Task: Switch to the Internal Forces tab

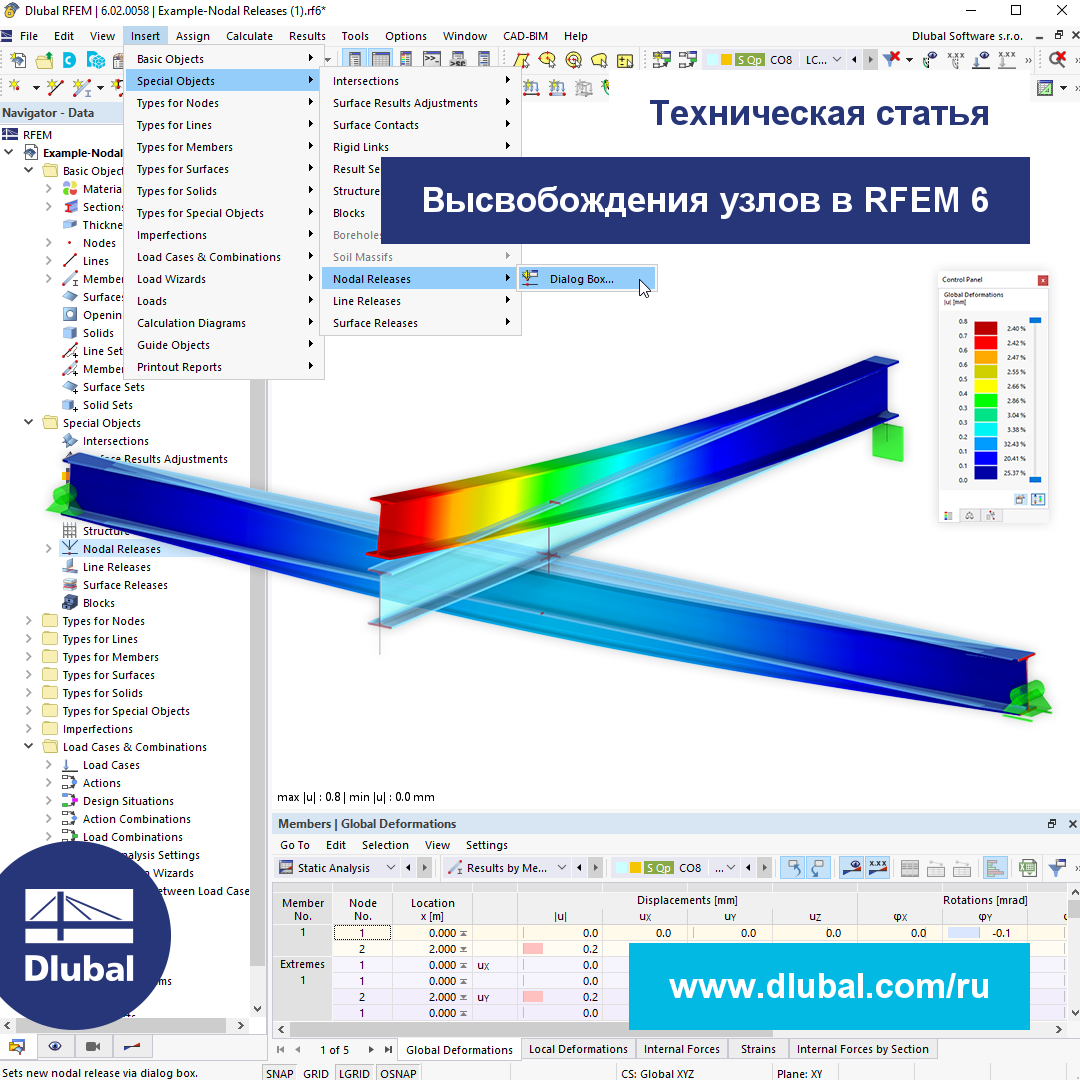Action: tap(681, 1049)
